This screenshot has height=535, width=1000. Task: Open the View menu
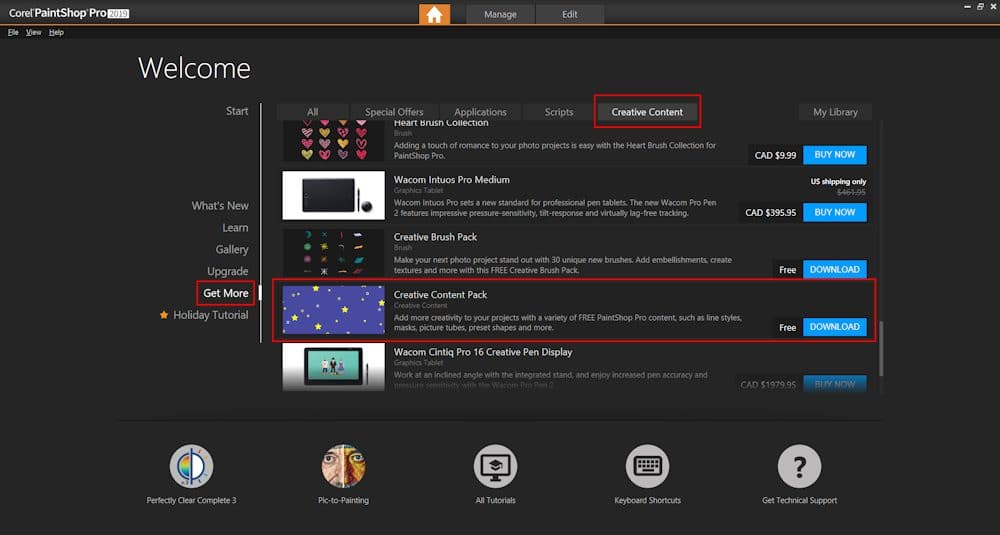33,32
